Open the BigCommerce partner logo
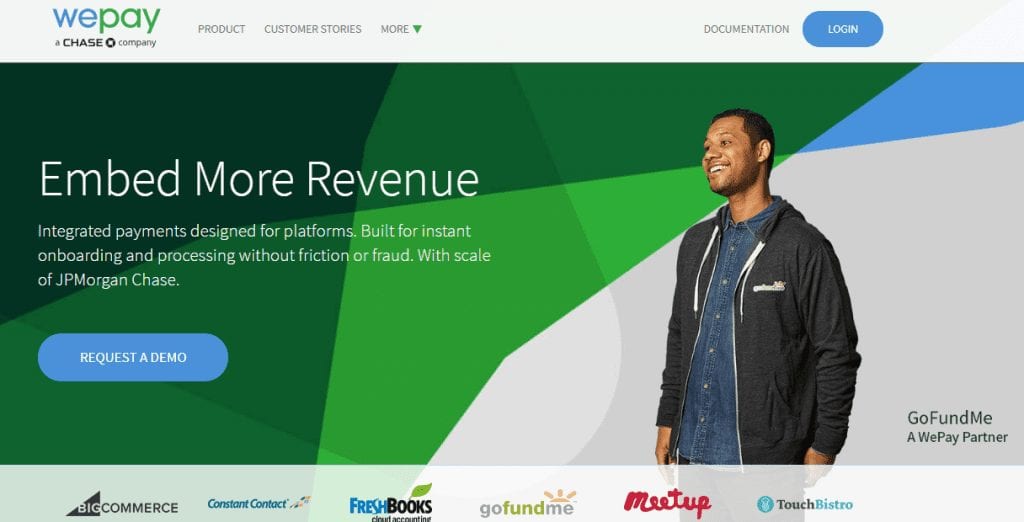 [x=122, y=504]
